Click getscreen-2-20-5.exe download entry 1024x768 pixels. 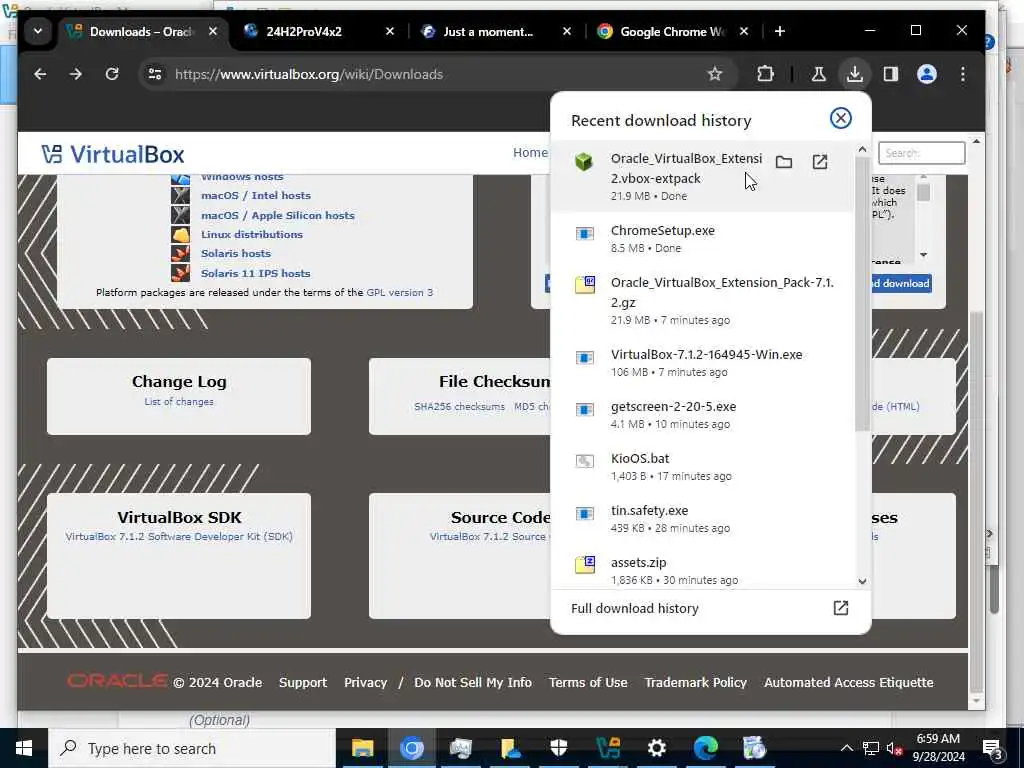point(702,415)
